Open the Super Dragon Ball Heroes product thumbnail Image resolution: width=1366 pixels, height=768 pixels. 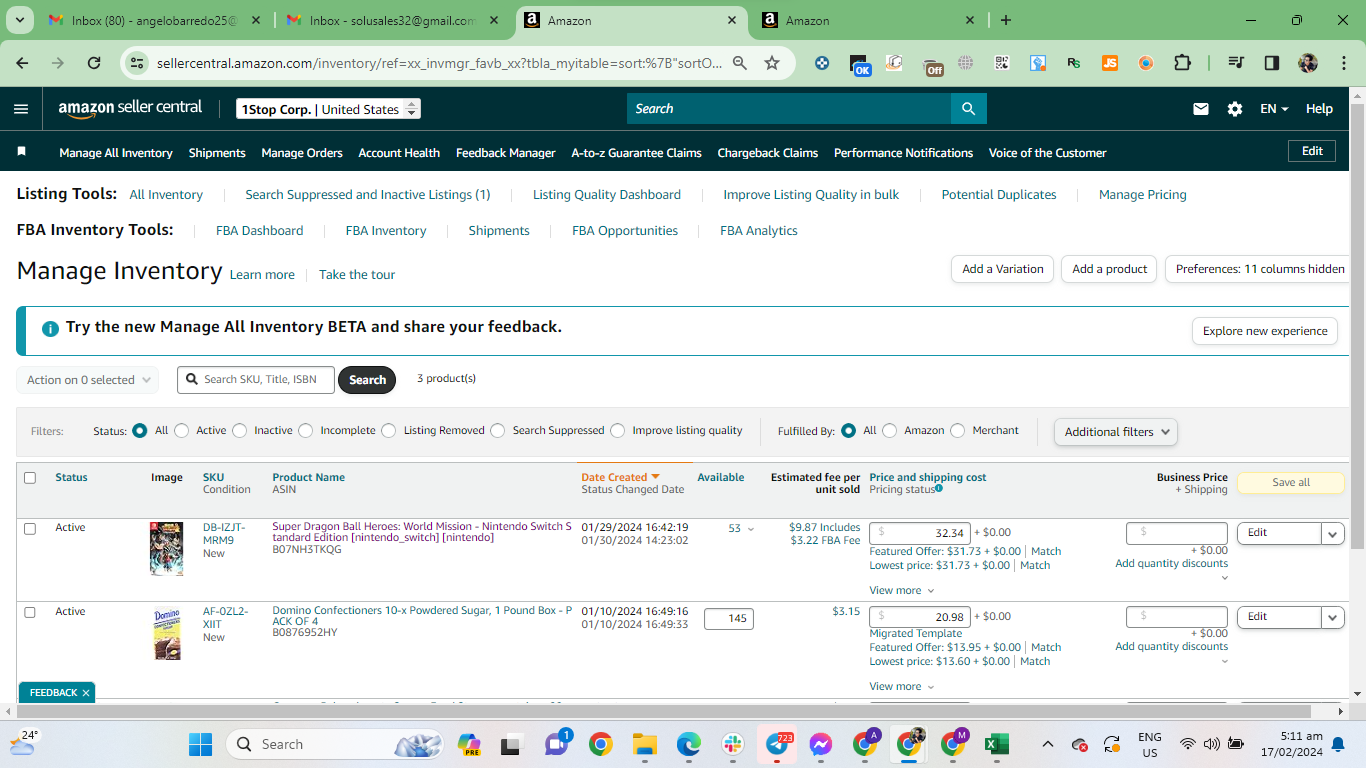(x=167, y=549)
